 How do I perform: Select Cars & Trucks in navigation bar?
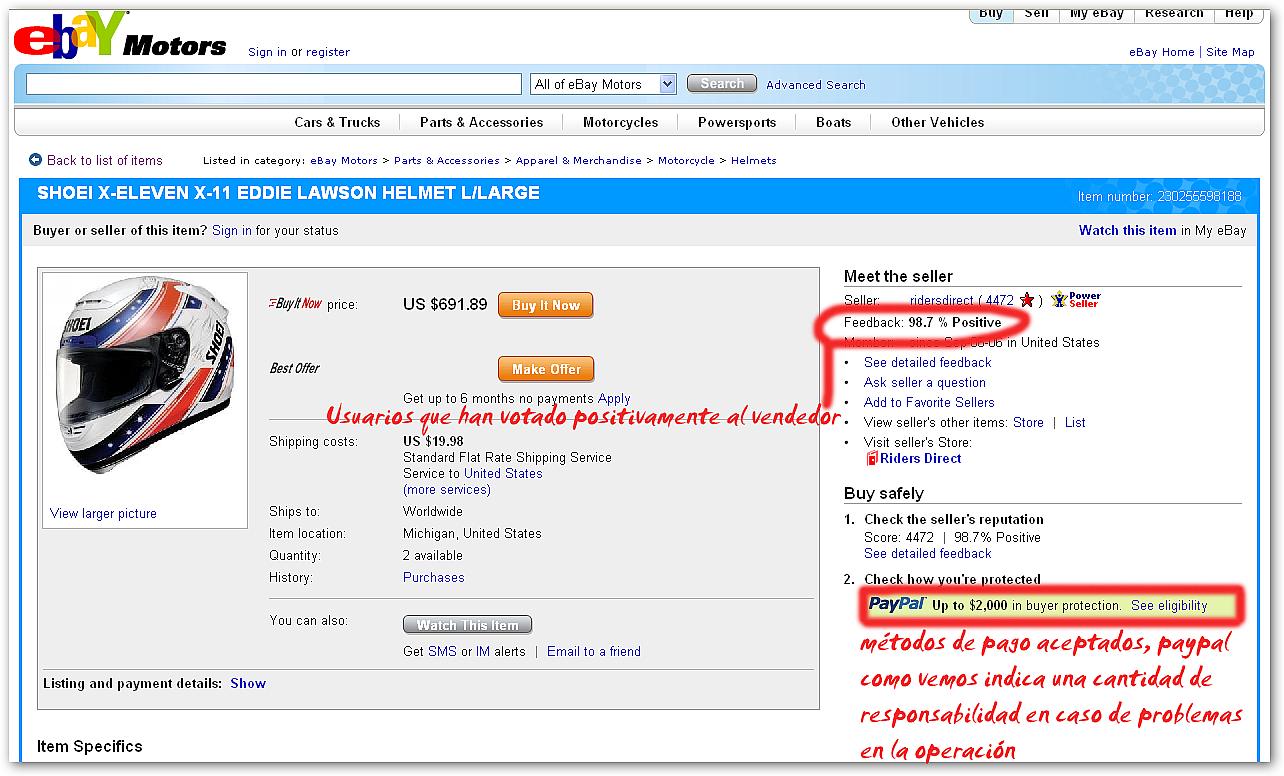(x=337, y=122)
